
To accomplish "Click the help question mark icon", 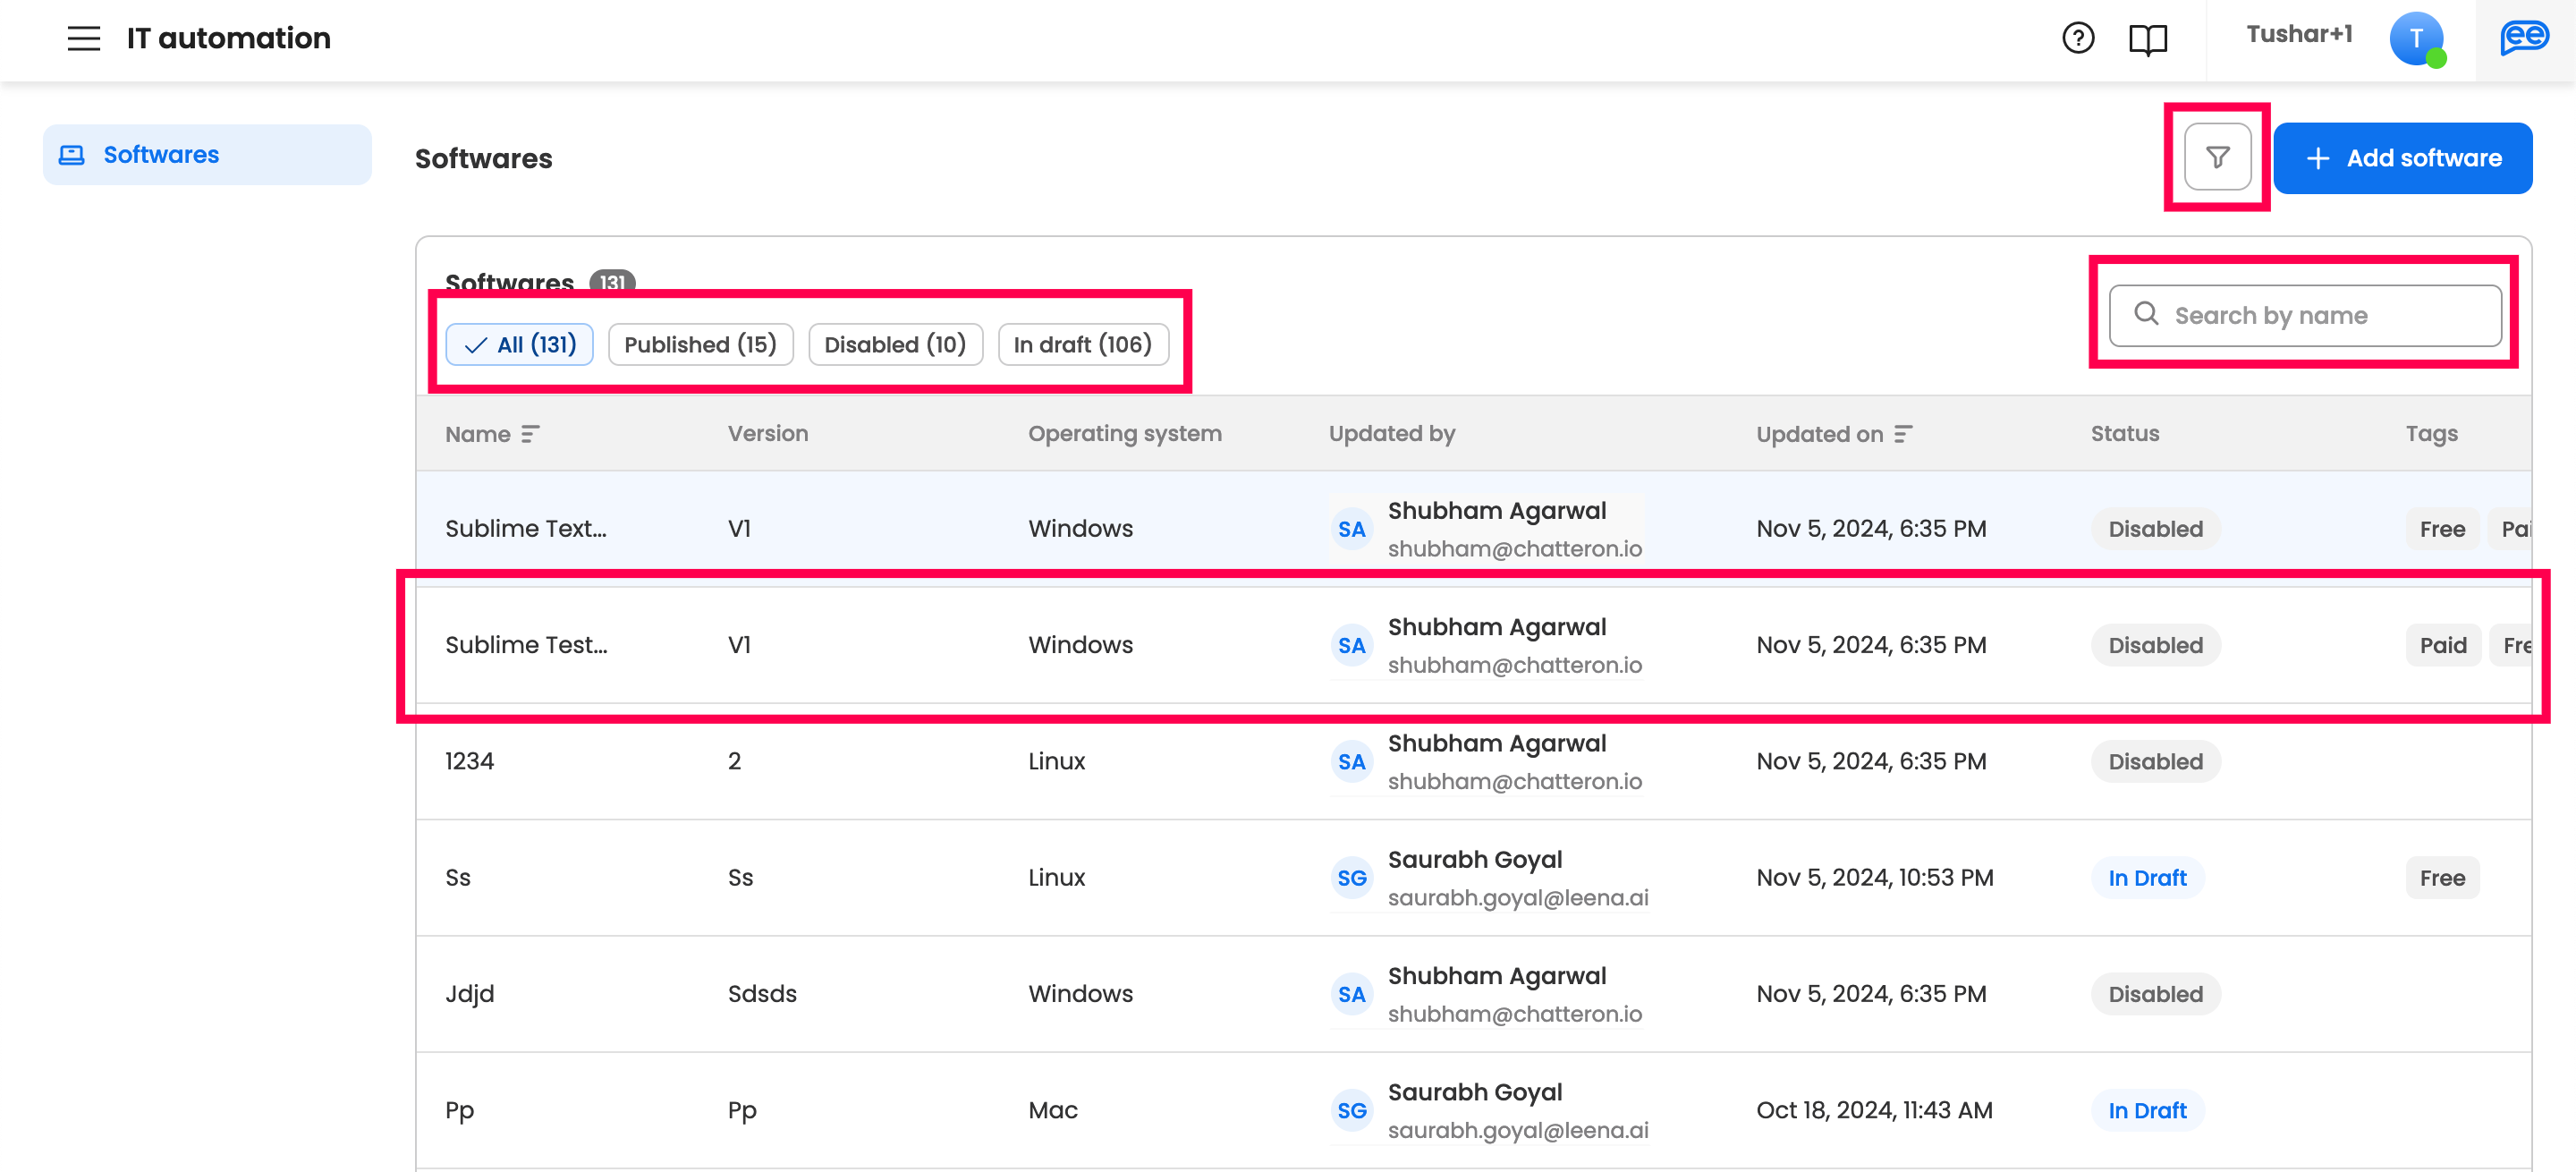I will pos(2077,38).
